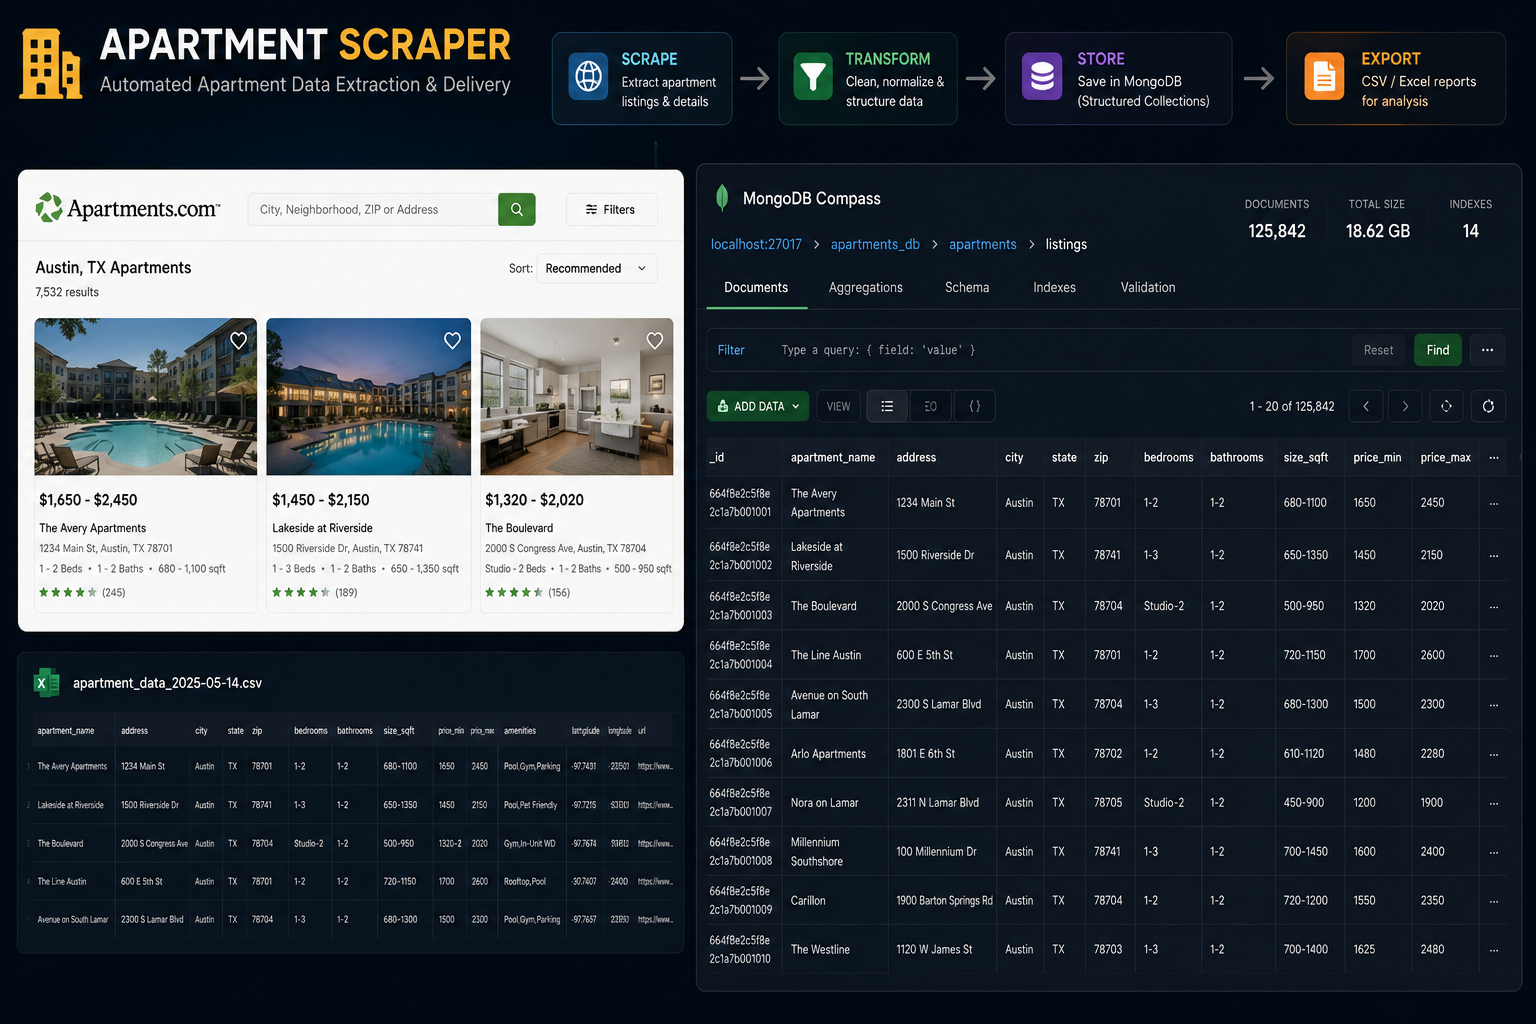Select the table view icon beside list view
This screenshot has width=1536, height=1024.
point(931,406)
